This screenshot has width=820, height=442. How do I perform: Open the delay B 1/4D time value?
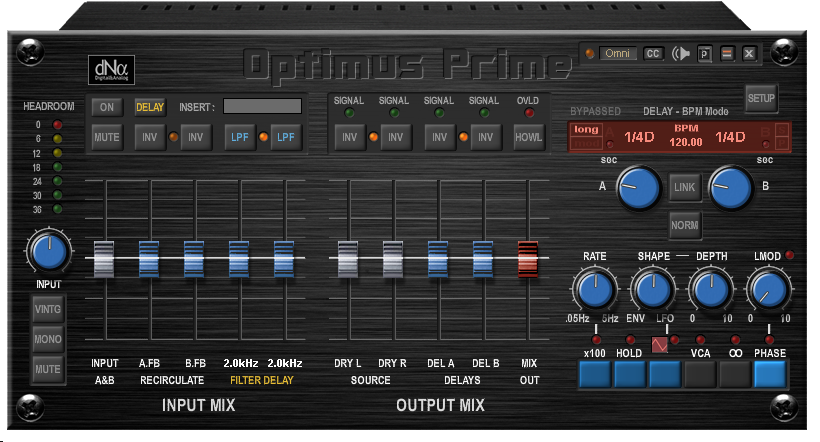(731, 137)
